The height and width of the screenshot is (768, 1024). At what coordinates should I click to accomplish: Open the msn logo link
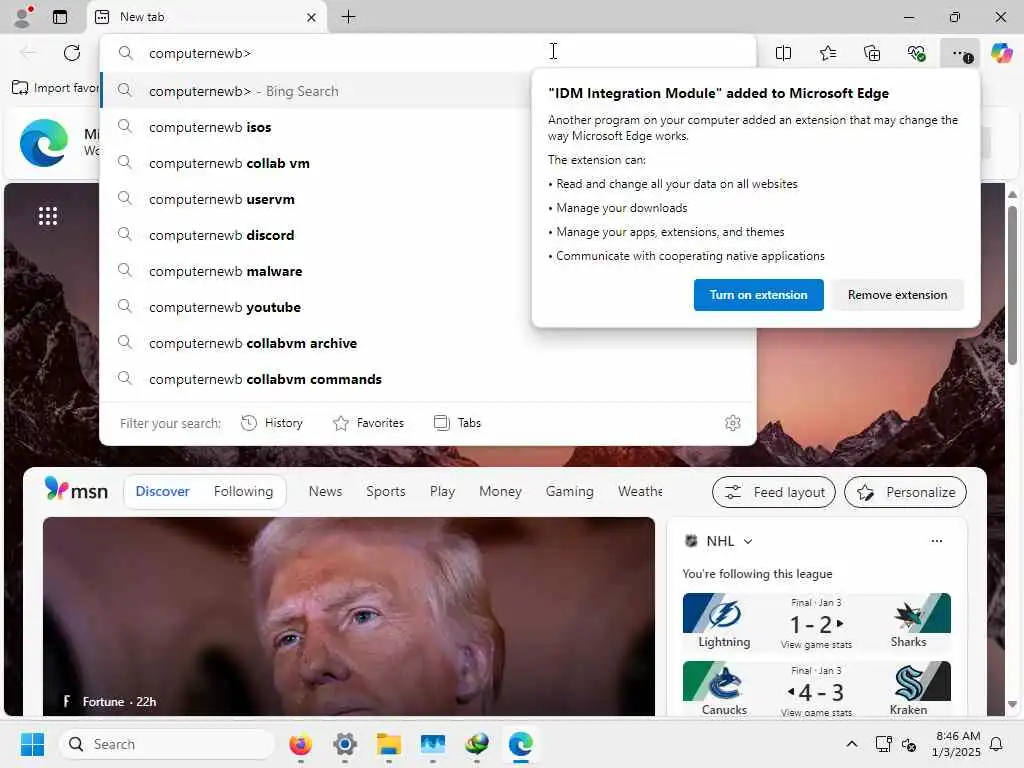[76, 490]
